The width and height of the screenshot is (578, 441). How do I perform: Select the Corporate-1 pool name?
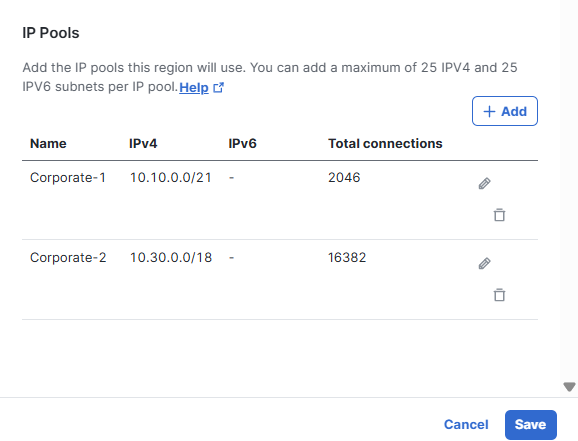click(x=68, y=177)
